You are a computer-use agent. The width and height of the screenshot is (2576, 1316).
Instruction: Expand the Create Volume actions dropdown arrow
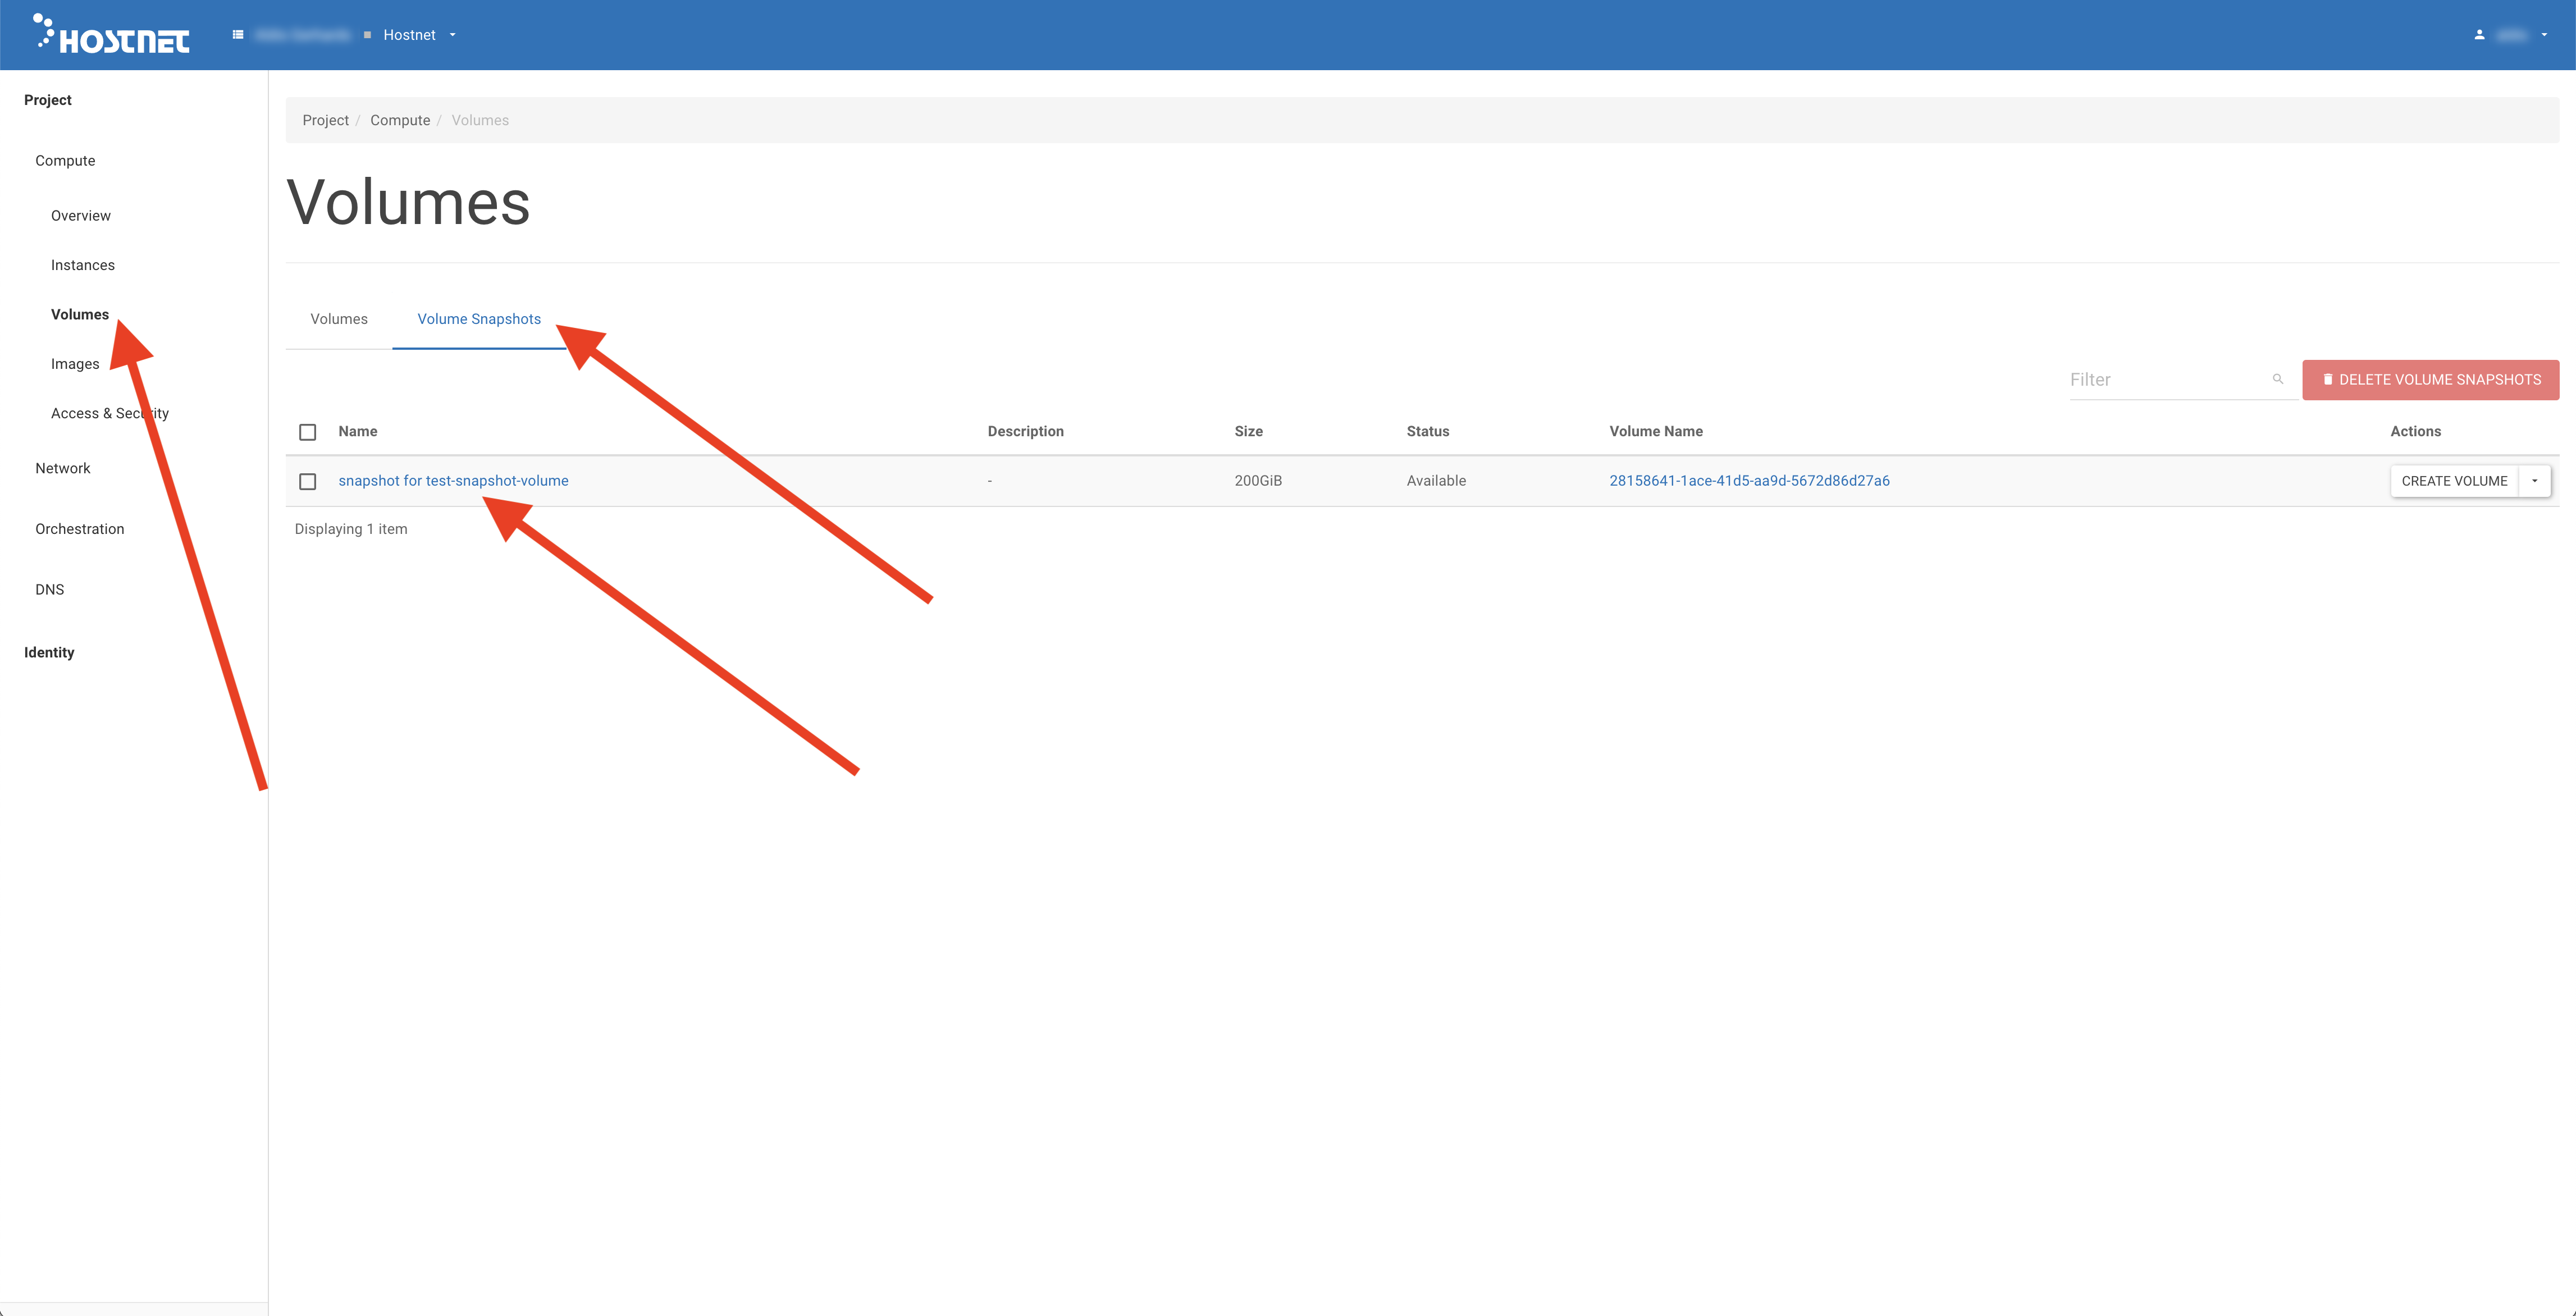pyautogui.click(x=2535, y=480)
